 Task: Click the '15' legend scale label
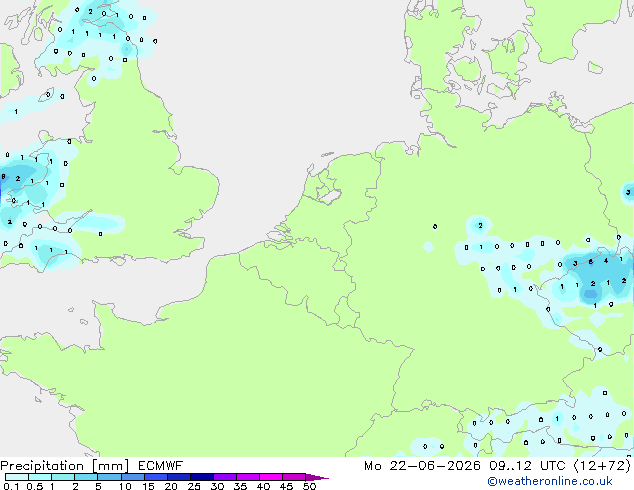pos(148,486)
